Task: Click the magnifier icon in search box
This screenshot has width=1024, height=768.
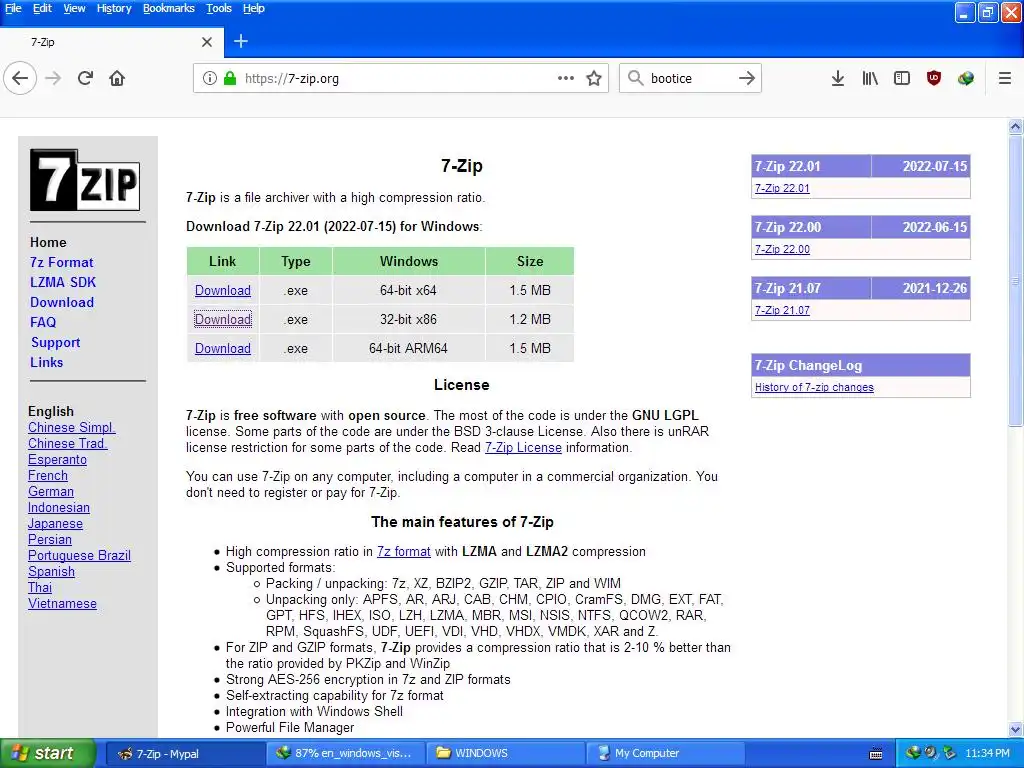Action: tap(635, 78)
